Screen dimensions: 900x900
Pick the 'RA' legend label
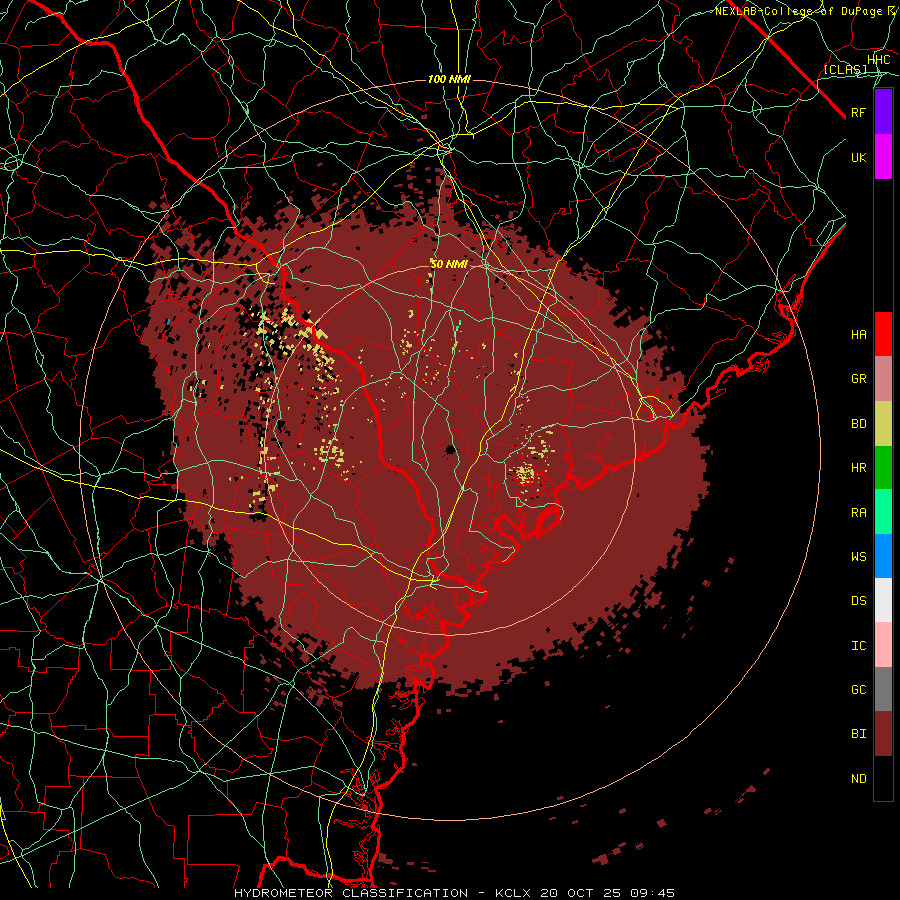[x=858, y=513]
